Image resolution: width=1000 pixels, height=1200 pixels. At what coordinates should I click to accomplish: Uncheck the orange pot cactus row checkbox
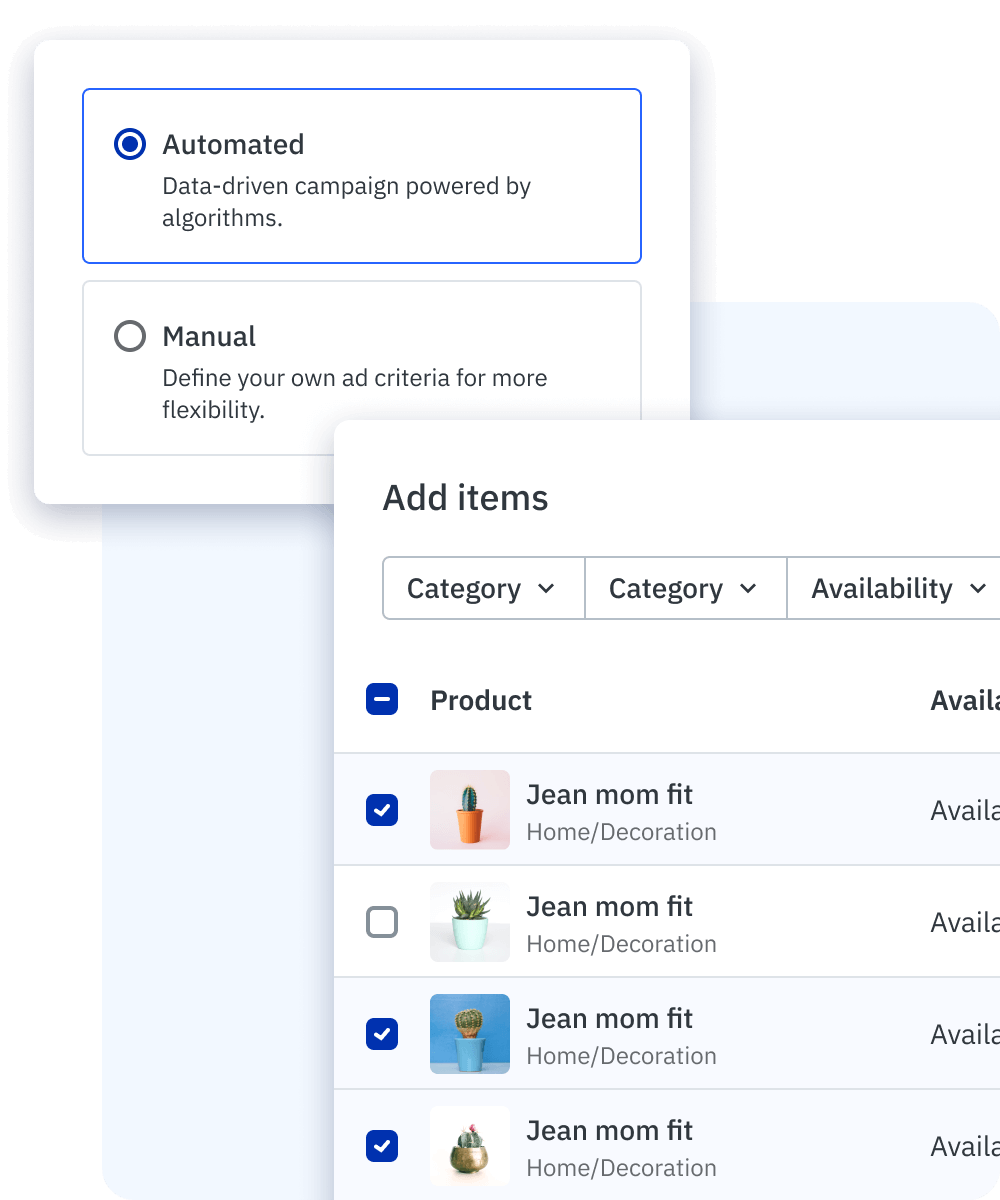click(x=382, y=810)
